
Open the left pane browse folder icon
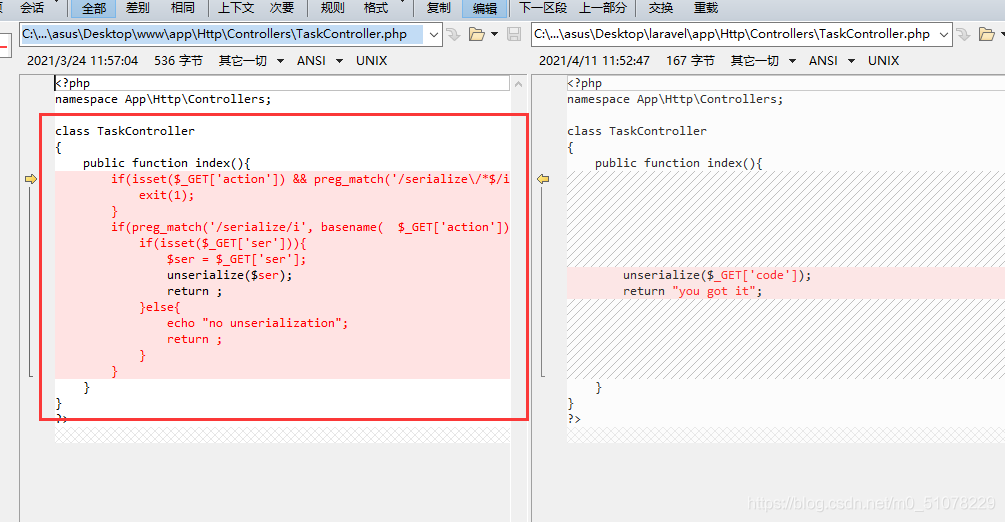coord(476,35)
